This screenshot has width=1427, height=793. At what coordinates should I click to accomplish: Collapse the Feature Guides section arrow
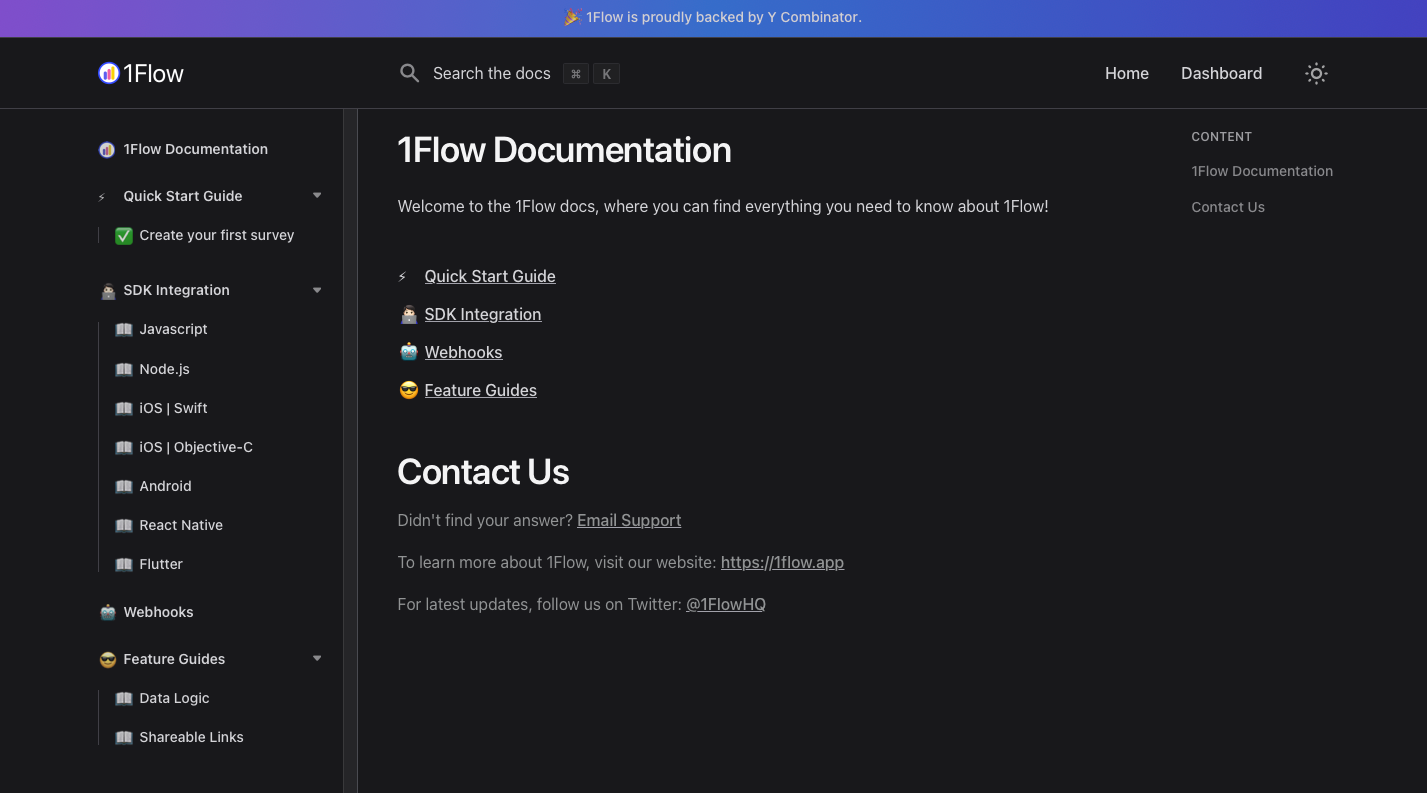(x=317, y=659)
